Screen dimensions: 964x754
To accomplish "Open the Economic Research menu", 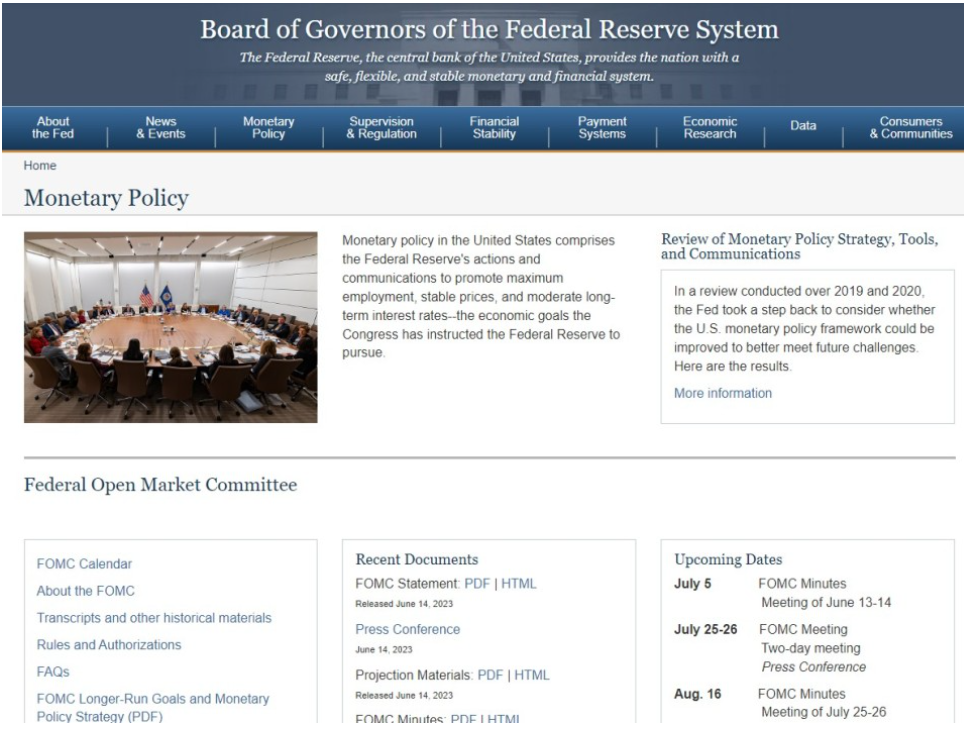I will pos(709,127).
